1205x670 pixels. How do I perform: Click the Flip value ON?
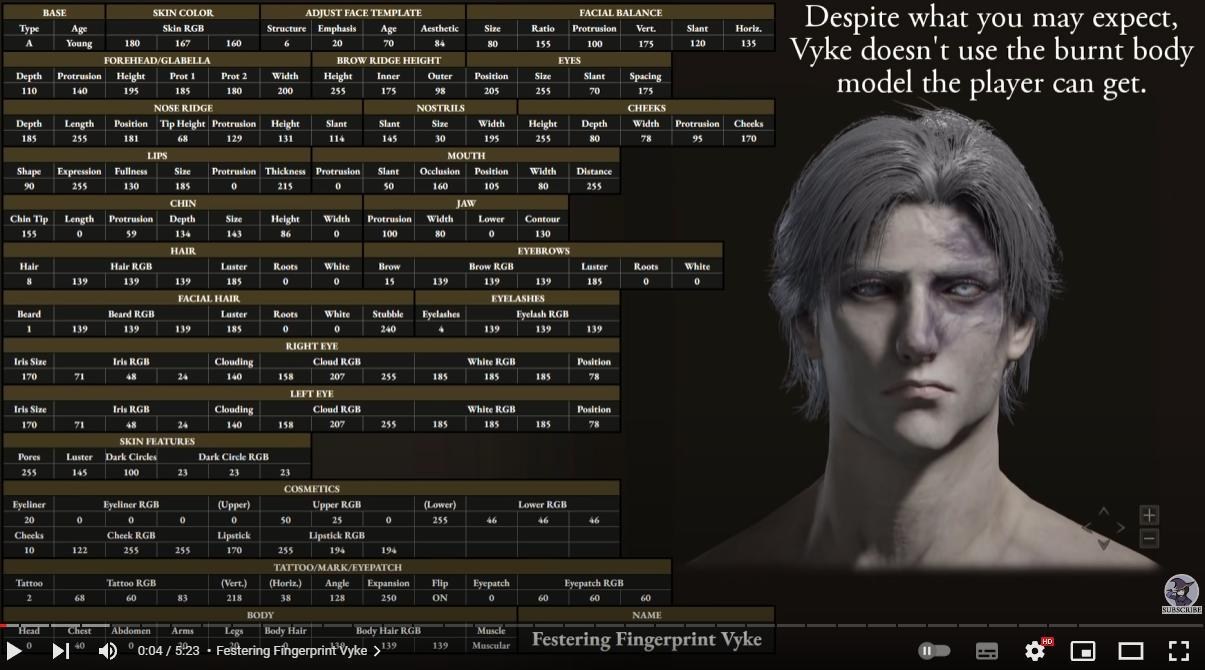coord(440,598)
